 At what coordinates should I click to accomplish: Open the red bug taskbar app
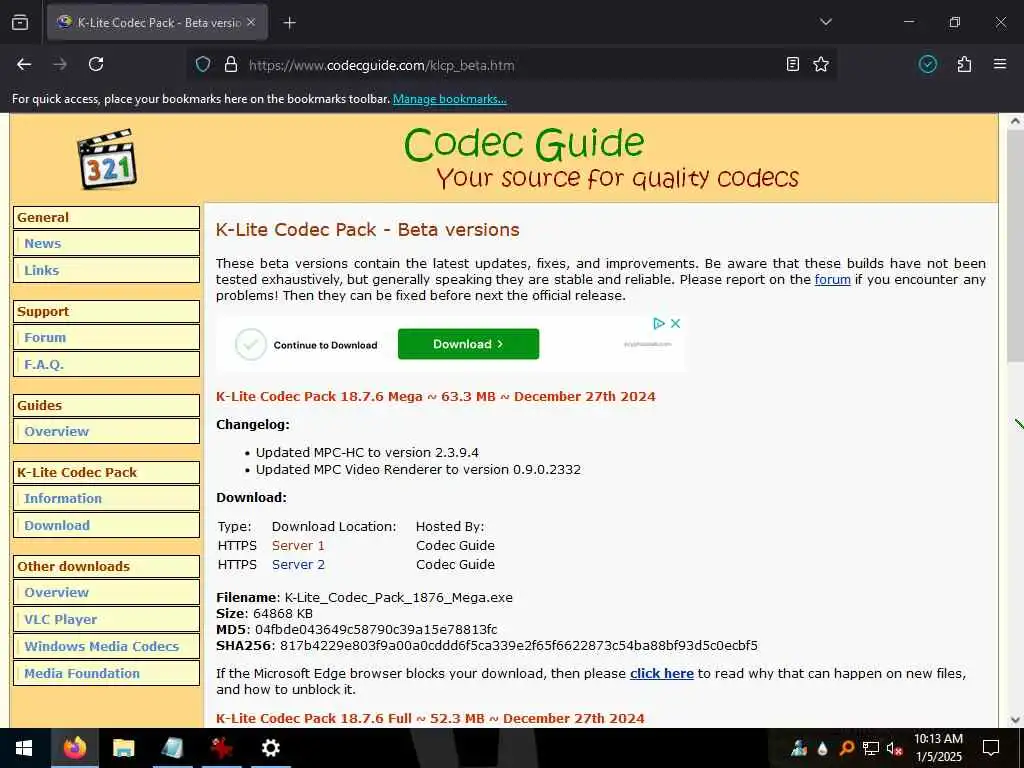pos(221,748)
